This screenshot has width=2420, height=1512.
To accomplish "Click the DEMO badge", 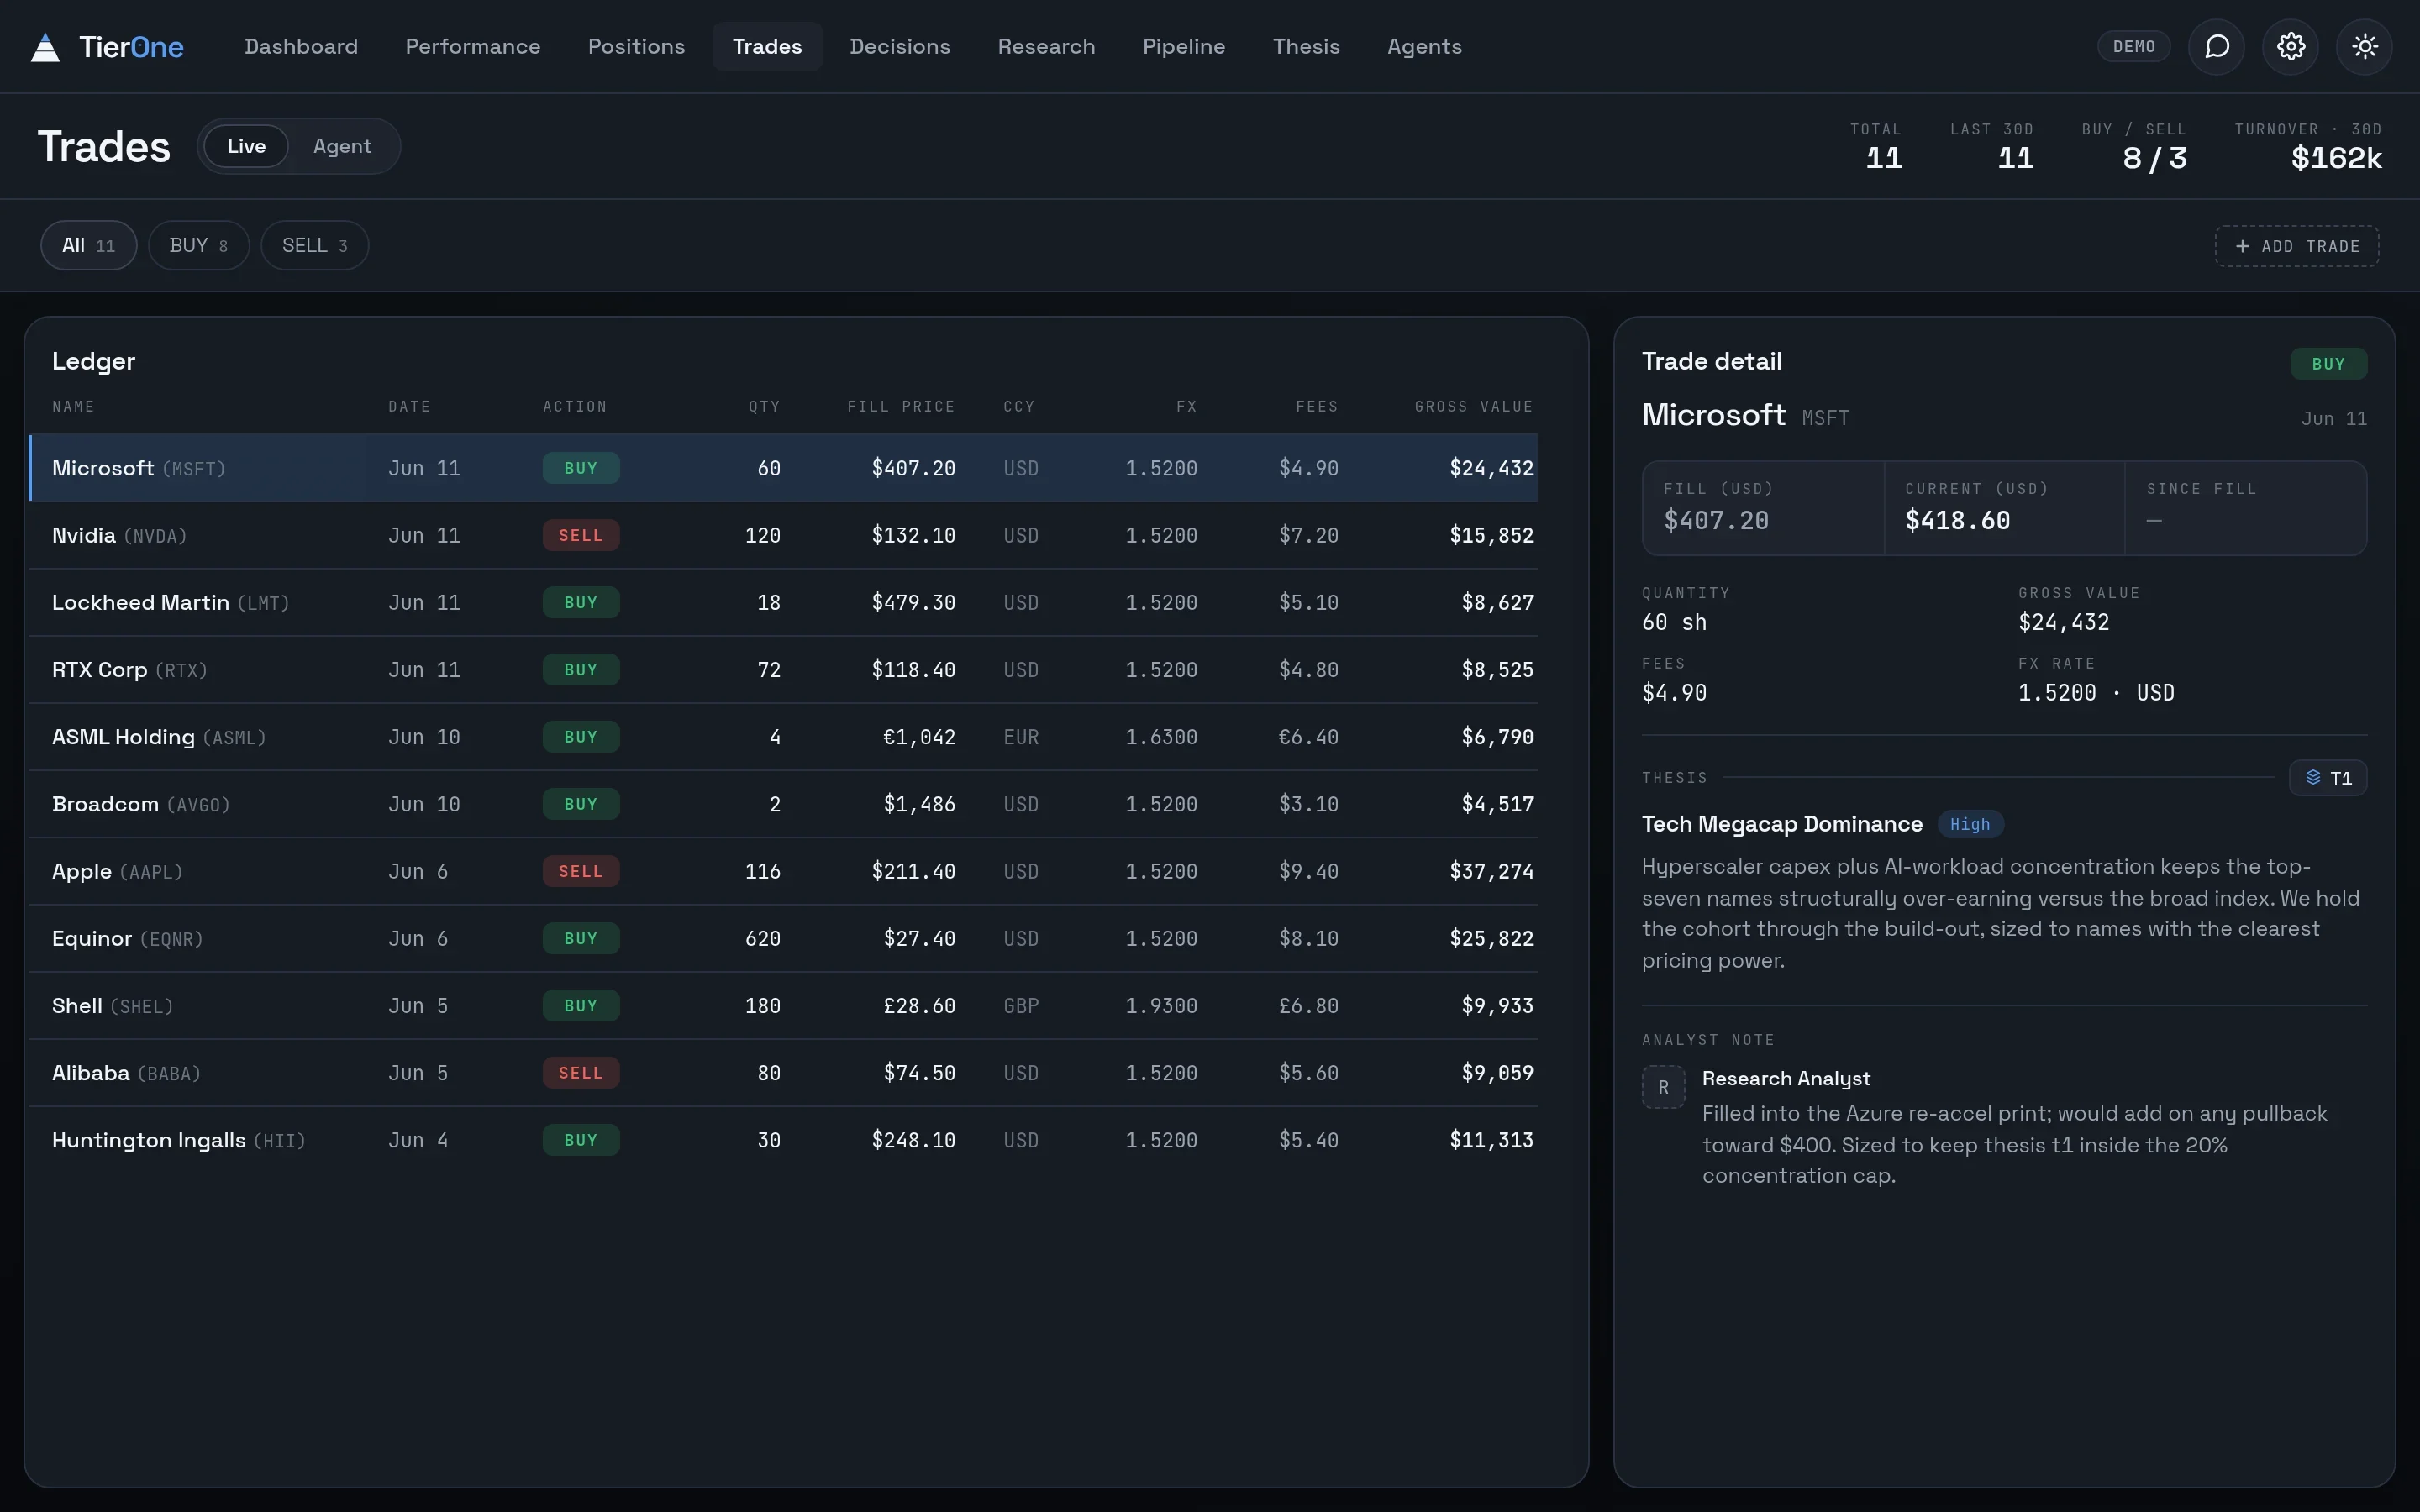I will click(x=2134, y=46).
